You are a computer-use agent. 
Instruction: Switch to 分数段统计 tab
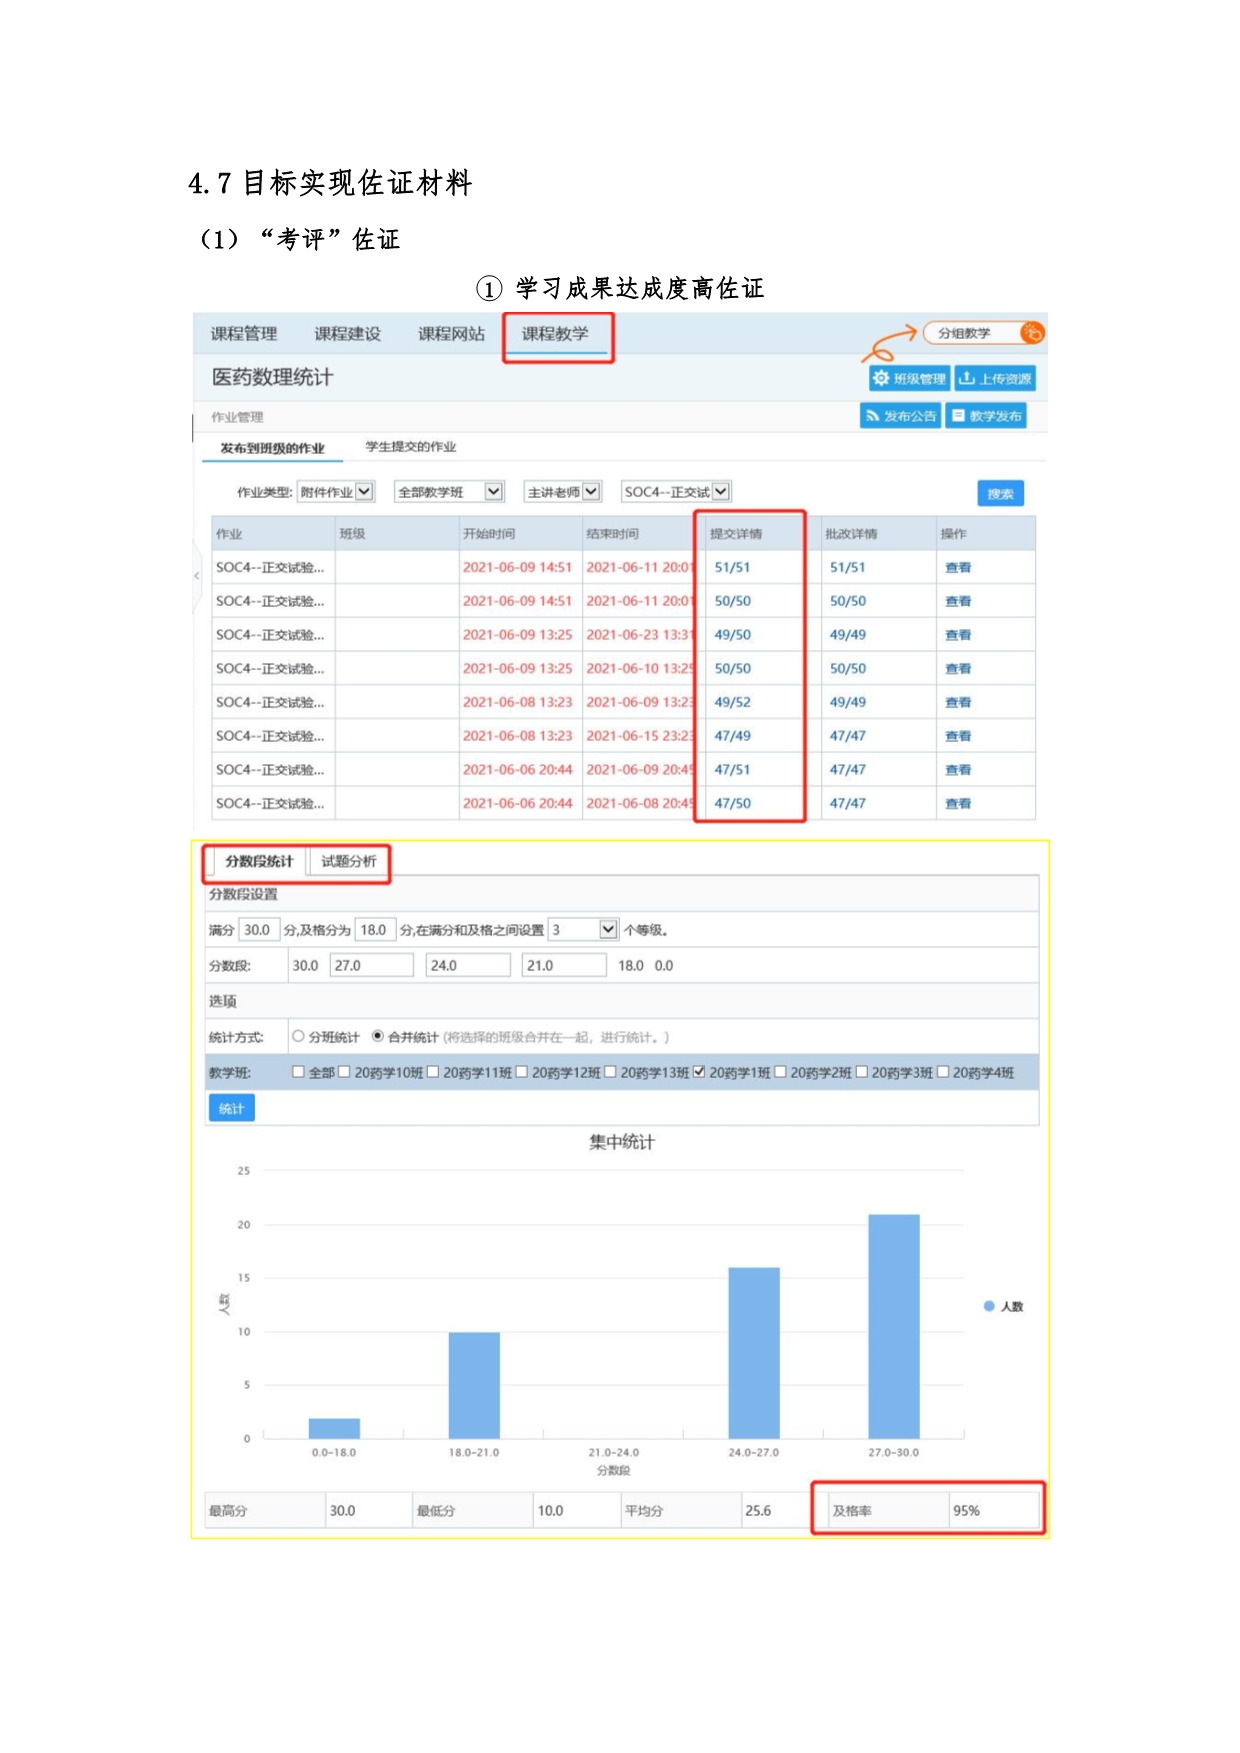tap(259, 861)
